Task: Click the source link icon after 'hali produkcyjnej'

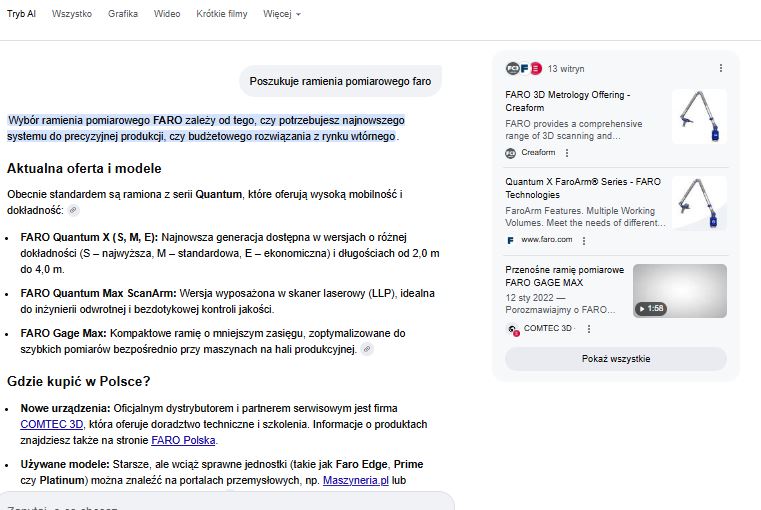Action: [x=367, y=349]
